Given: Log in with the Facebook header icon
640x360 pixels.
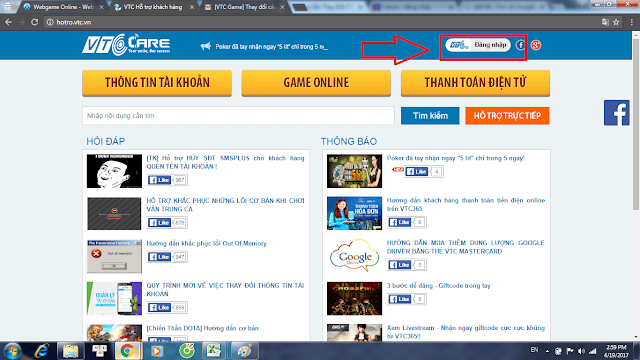Looking at the screenshot, I should click(x=520, y=45).
